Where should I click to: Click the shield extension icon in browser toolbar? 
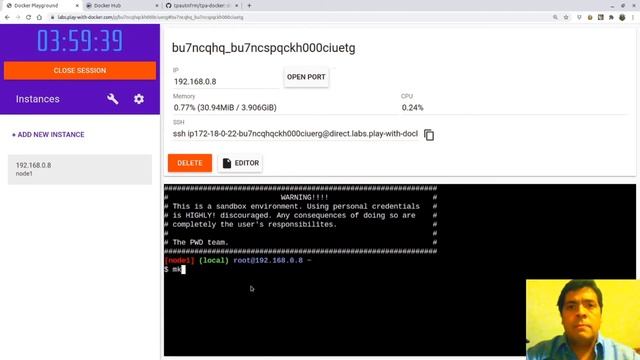click(579, 17)
